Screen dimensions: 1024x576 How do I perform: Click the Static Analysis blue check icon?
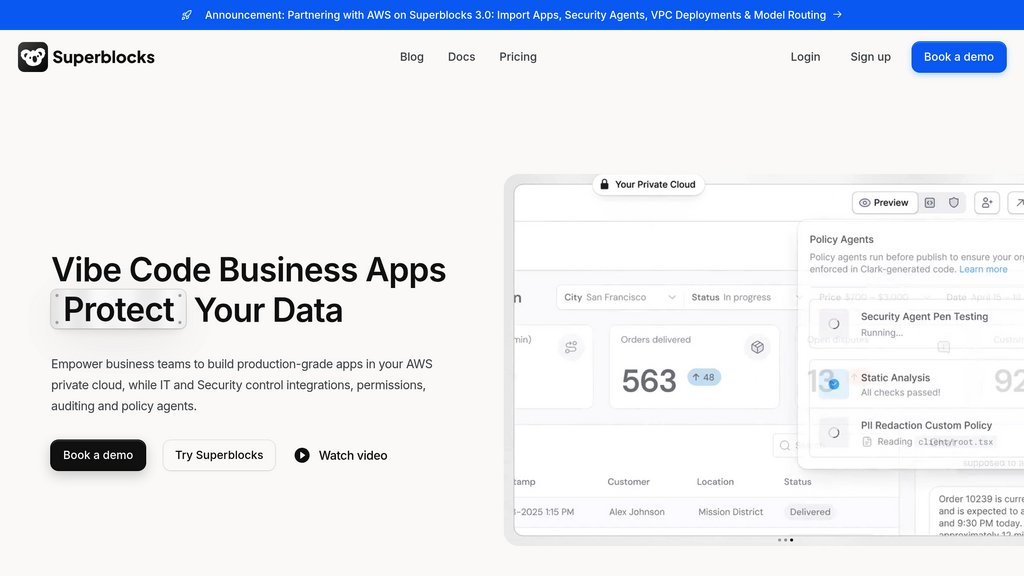click(x=834, y=384)
